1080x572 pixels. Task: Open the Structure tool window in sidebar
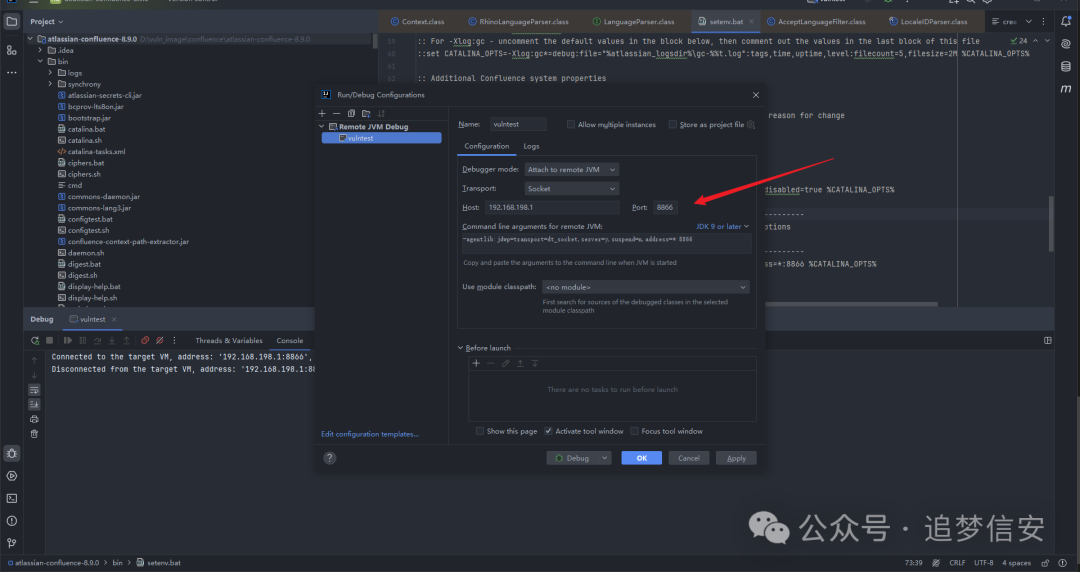click(x=12, y=50)
